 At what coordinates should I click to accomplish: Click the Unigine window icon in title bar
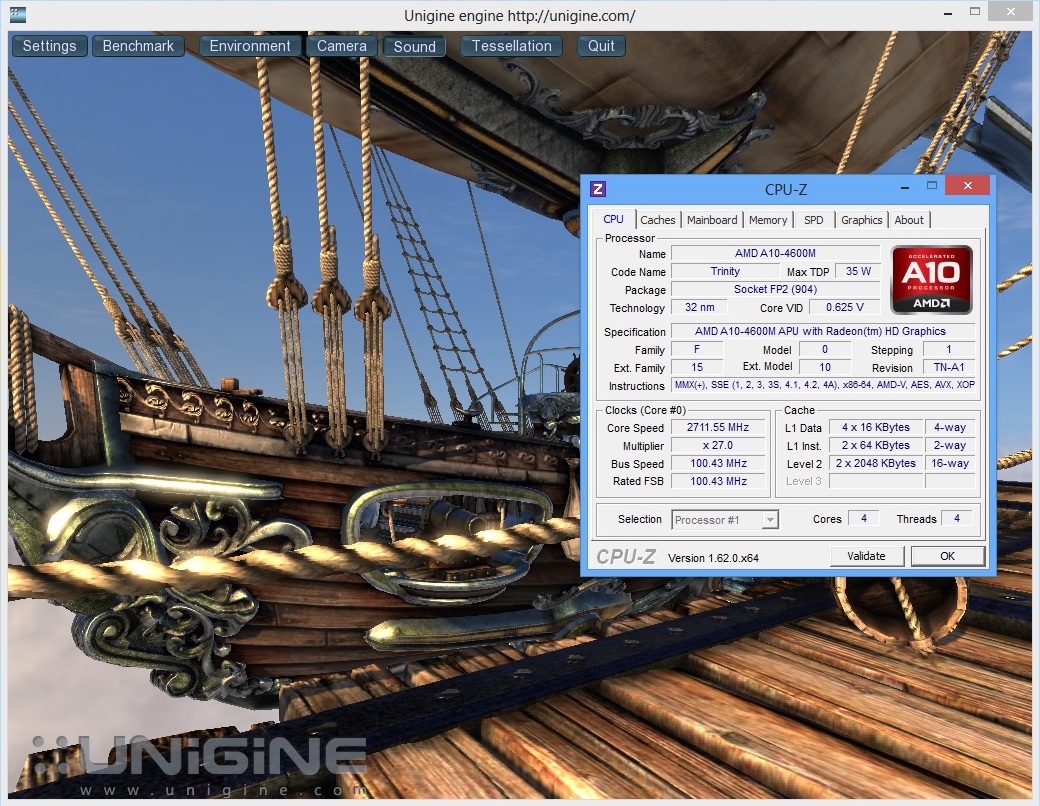click(x=18, y=15)
